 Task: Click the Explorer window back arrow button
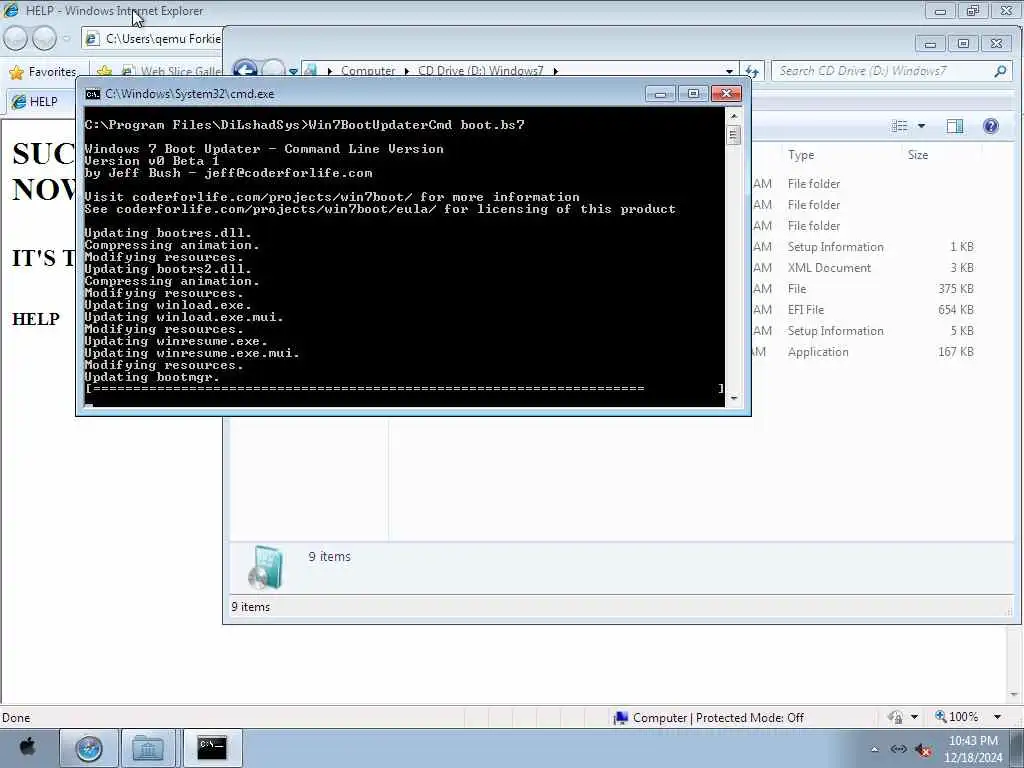pos(246,70)
